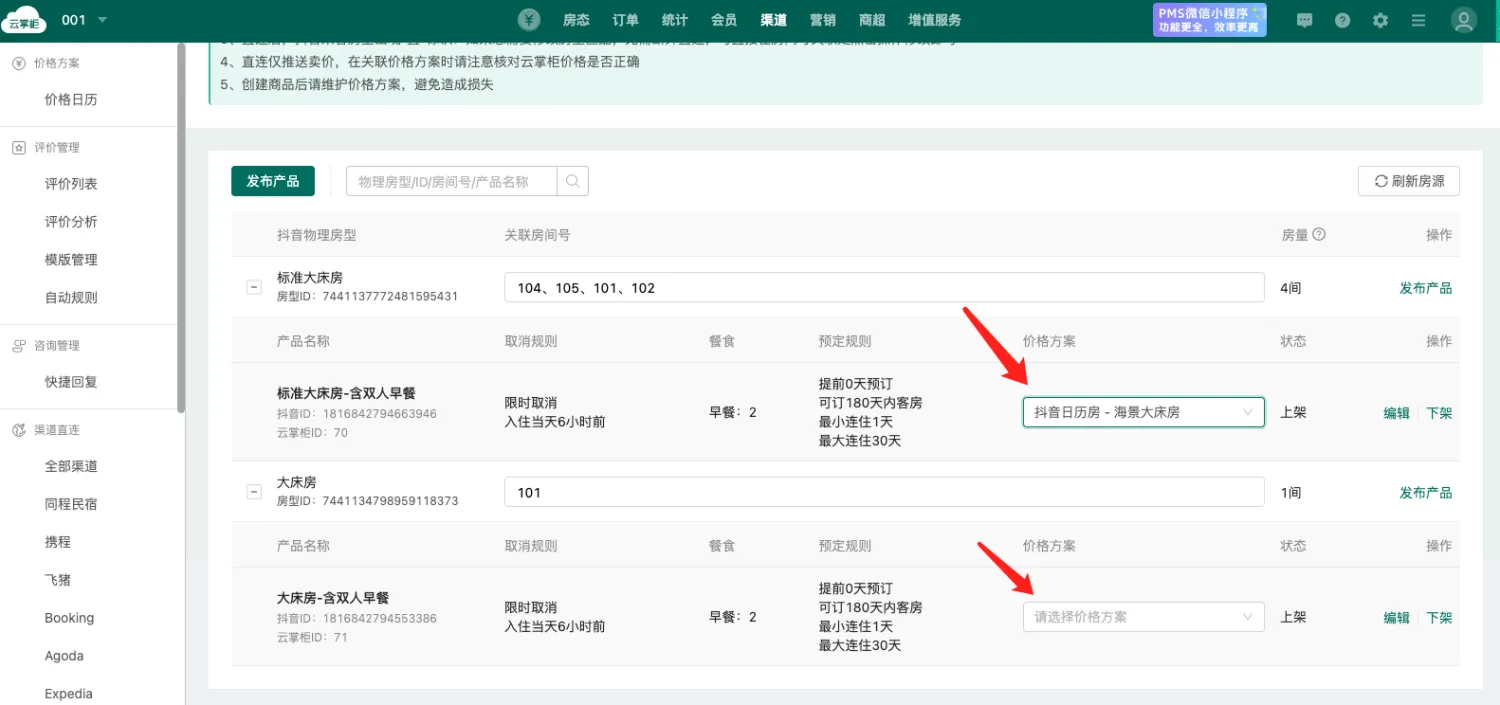Go to the 渠道 tab

773,20
